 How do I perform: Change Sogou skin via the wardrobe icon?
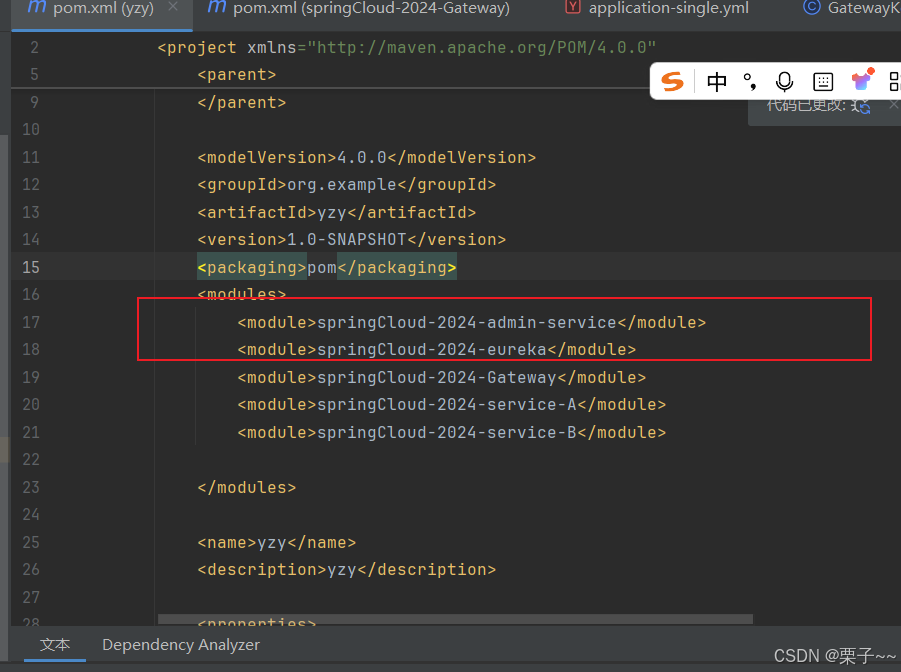point(862,82)
